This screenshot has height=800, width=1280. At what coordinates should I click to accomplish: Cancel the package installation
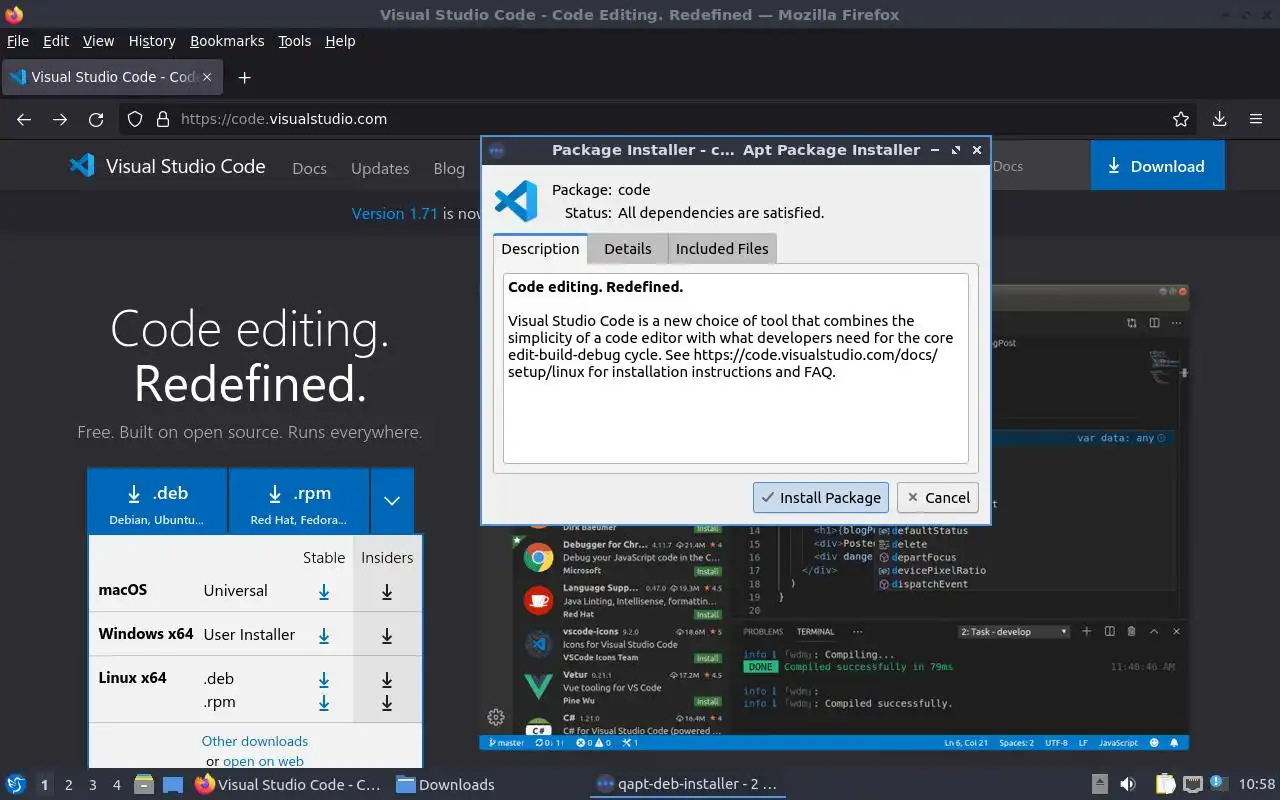coord(936,497)
